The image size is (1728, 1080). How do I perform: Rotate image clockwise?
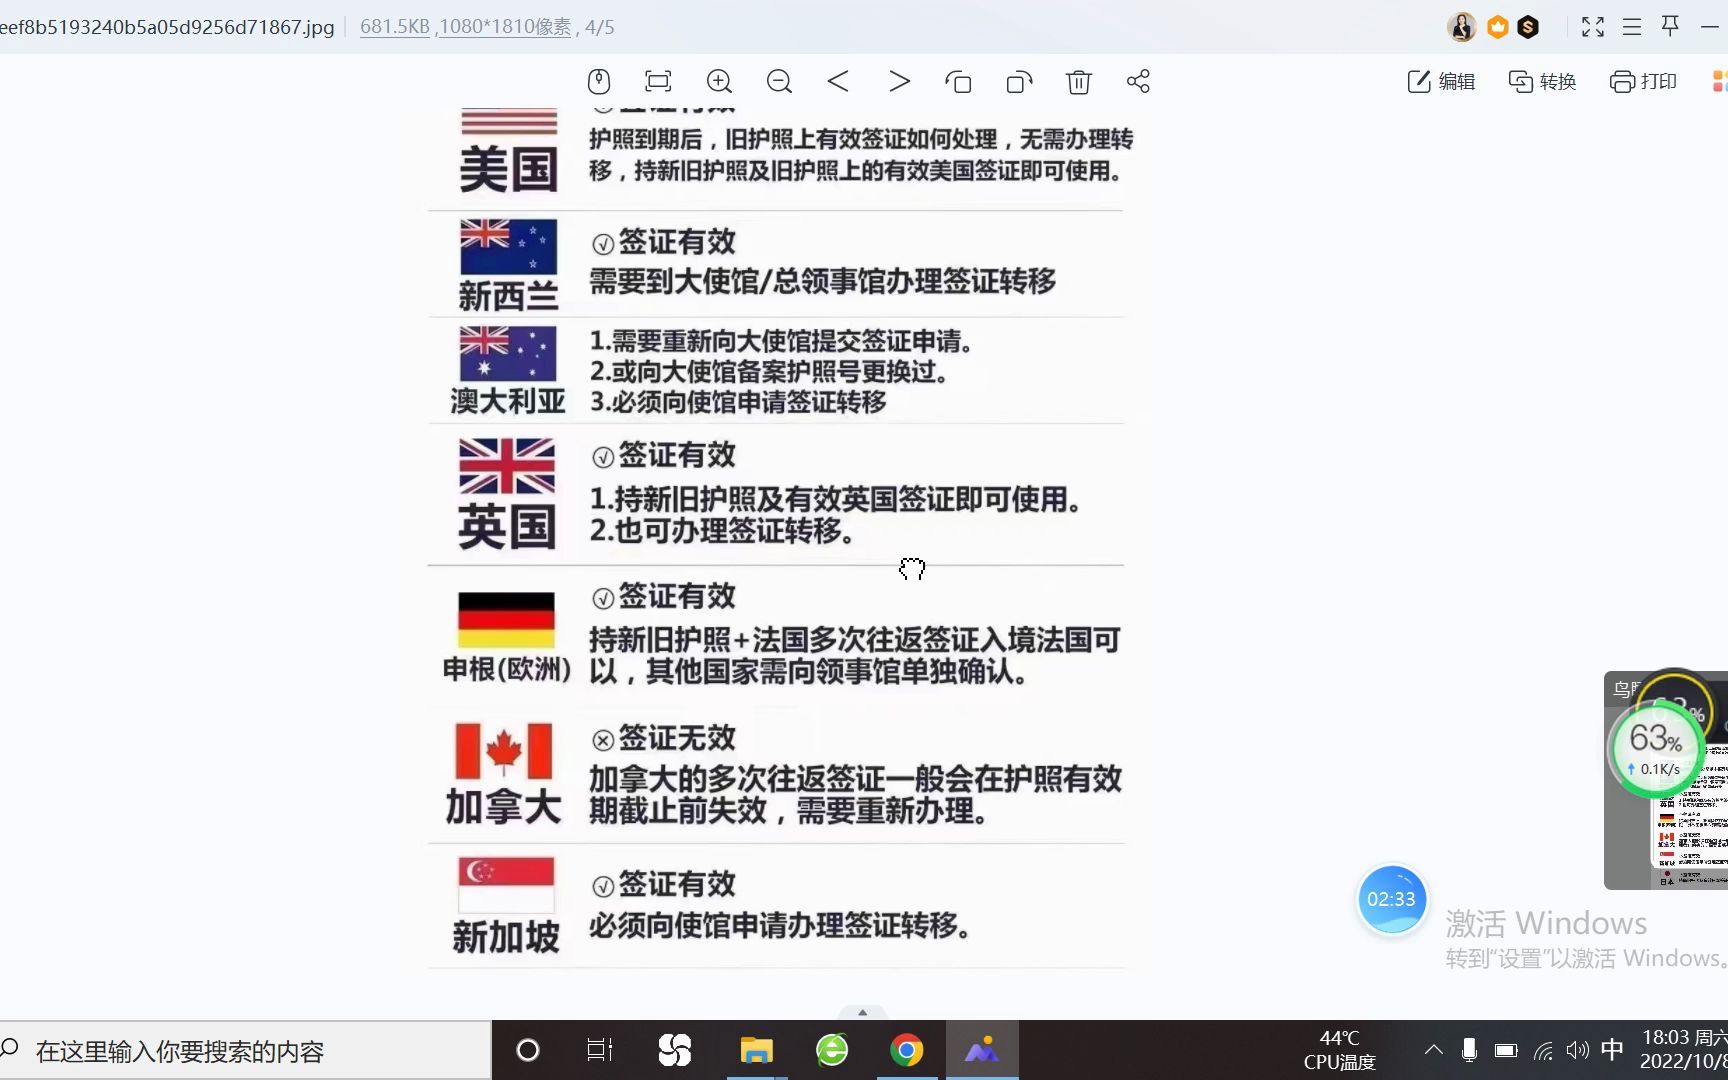pos(1019,82)
